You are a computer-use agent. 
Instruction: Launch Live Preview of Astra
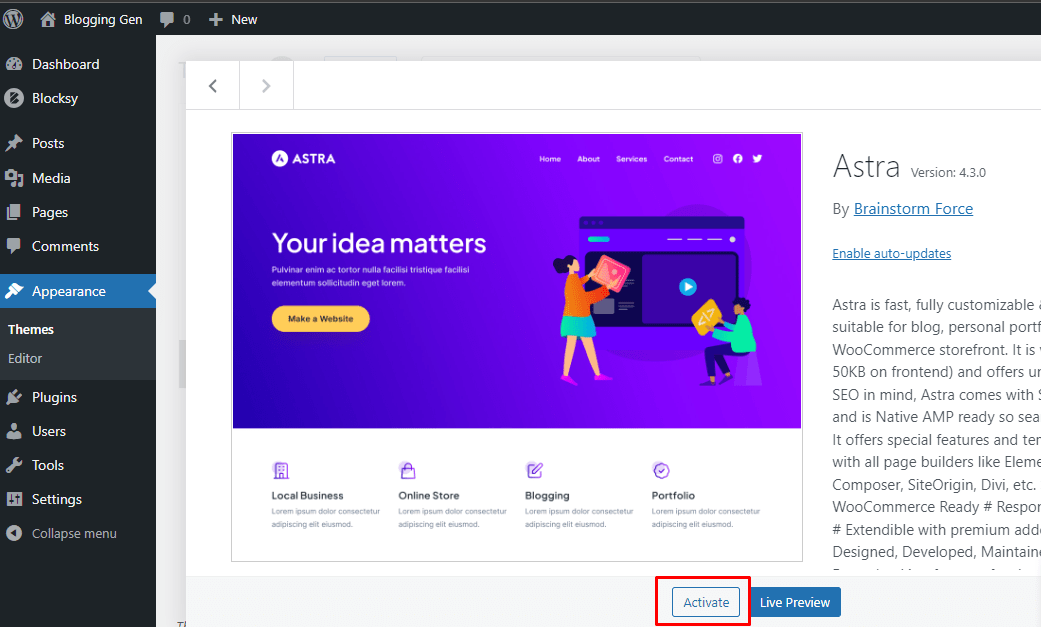(794, 602)
